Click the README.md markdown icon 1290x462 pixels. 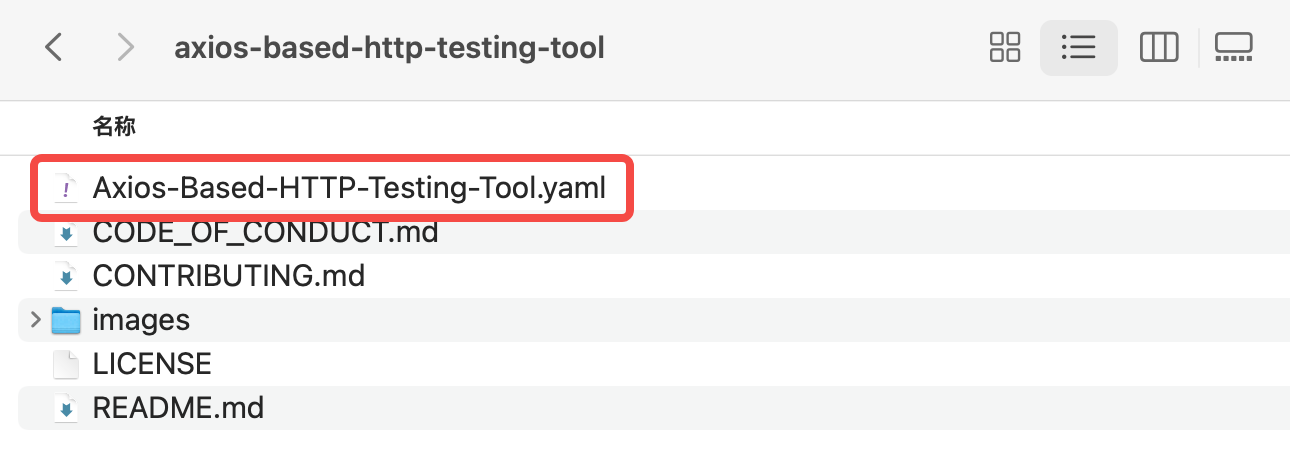tap(66, 408)
